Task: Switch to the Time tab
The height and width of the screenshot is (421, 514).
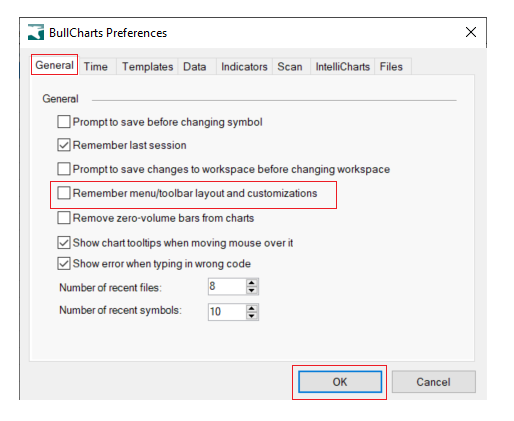Action: [x=96, y=67]
